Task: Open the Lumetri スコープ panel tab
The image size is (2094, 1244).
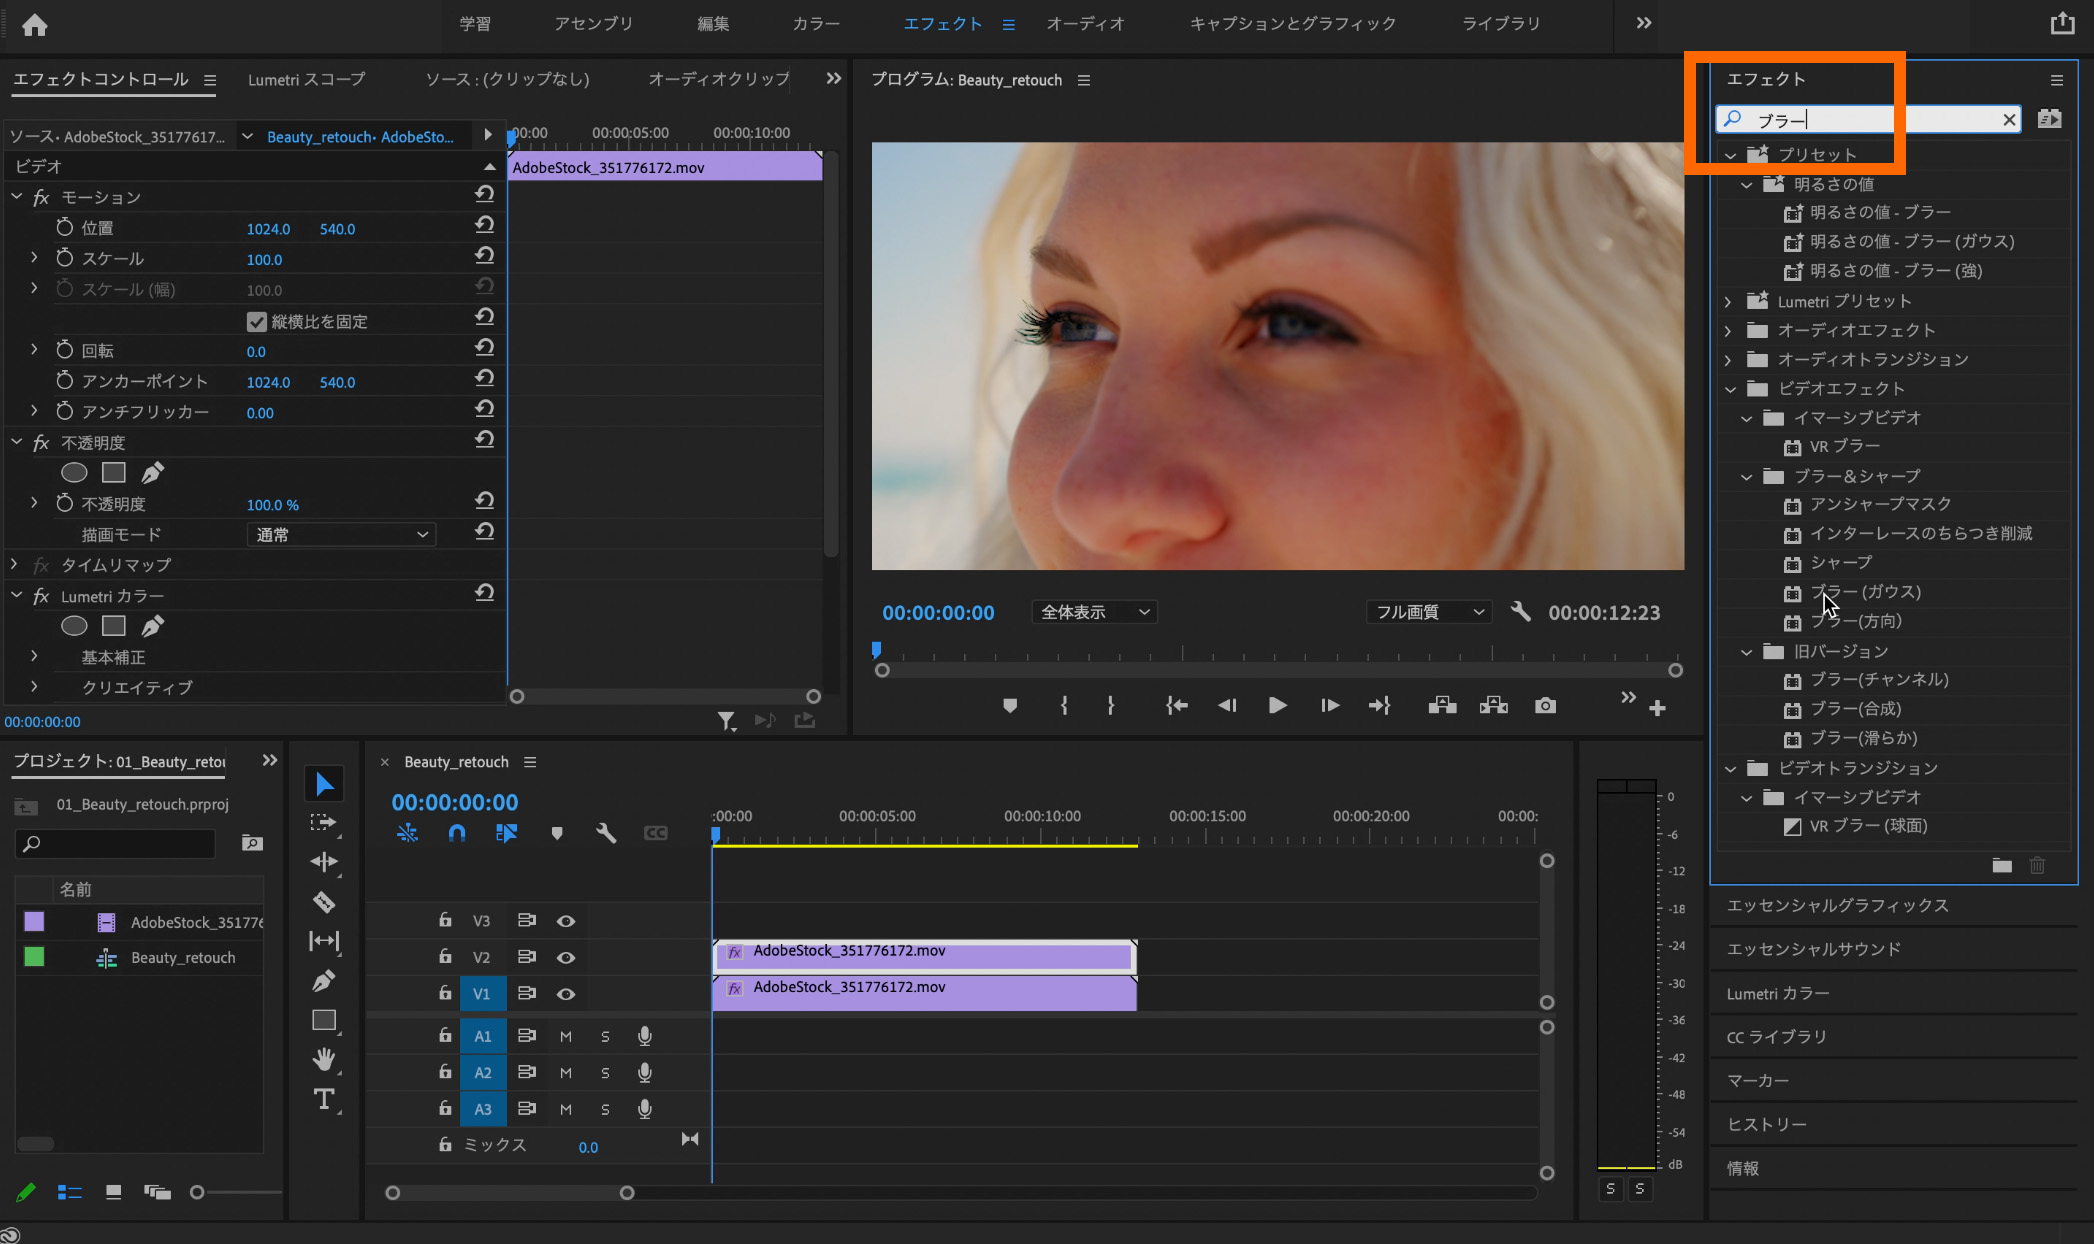Action: tap(306, 79)
